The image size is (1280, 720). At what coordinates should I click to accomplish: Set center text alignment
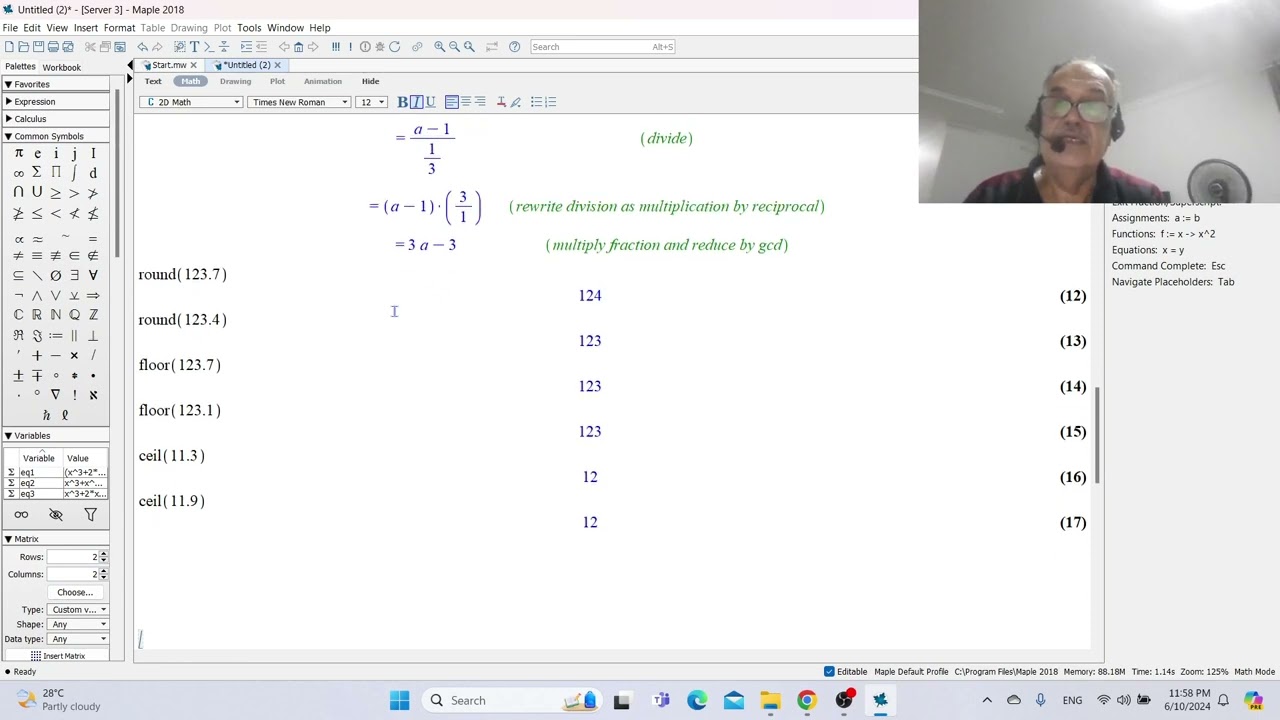tap(465, 102)
